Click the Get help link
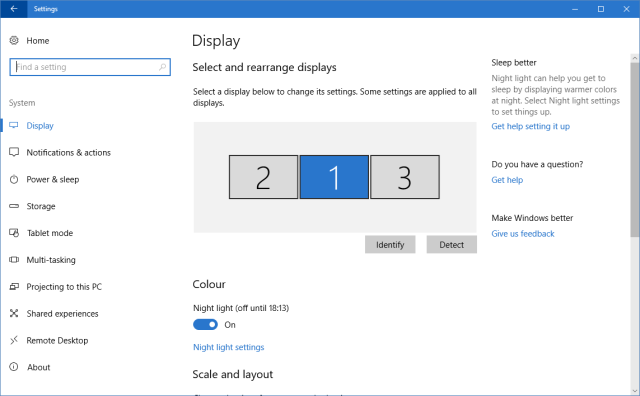This screenshot has height=396, width=640. pos(507,180)
